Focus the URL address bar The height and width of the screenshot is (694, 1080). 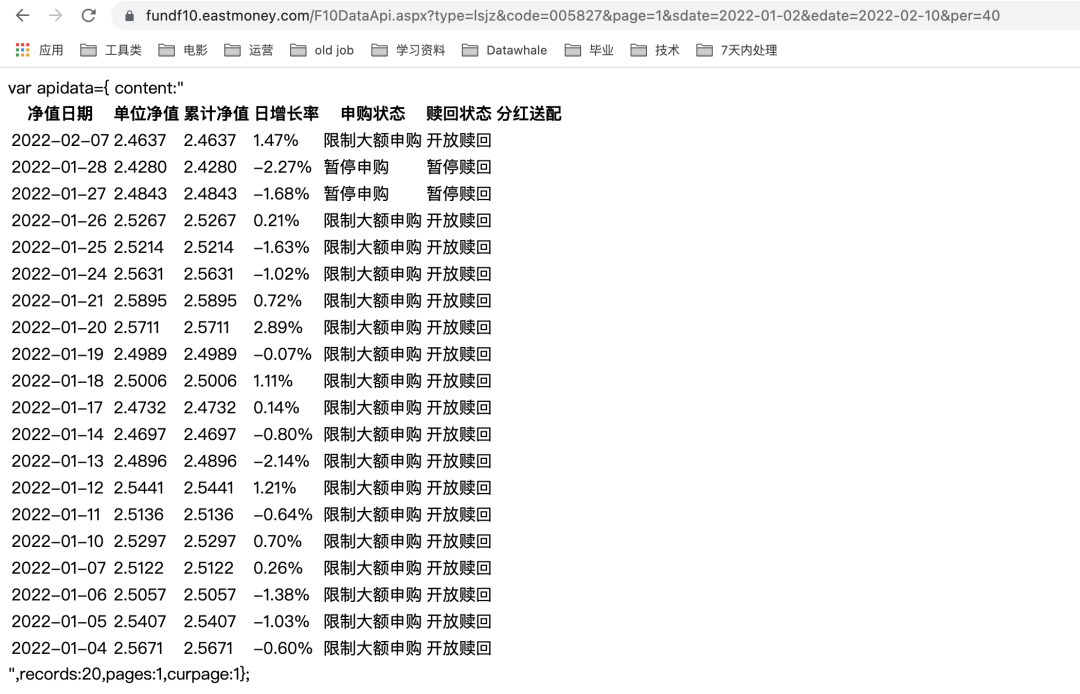[x=572, y=16]
